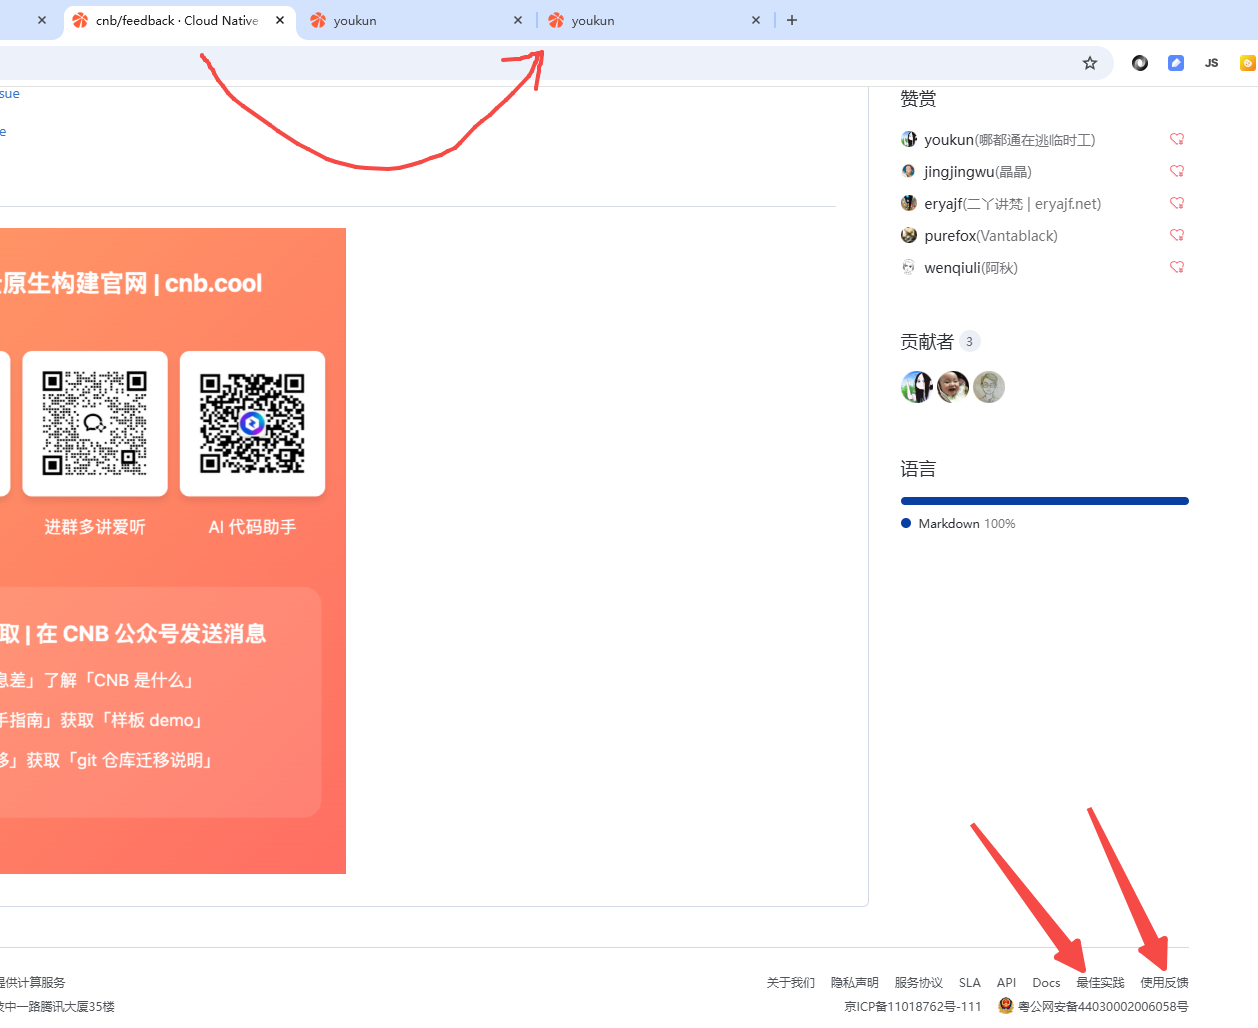Click the police badge icon beside 粤公网安备
Viewport: 1258px width, 1028px height.
click(1005, 1006)
